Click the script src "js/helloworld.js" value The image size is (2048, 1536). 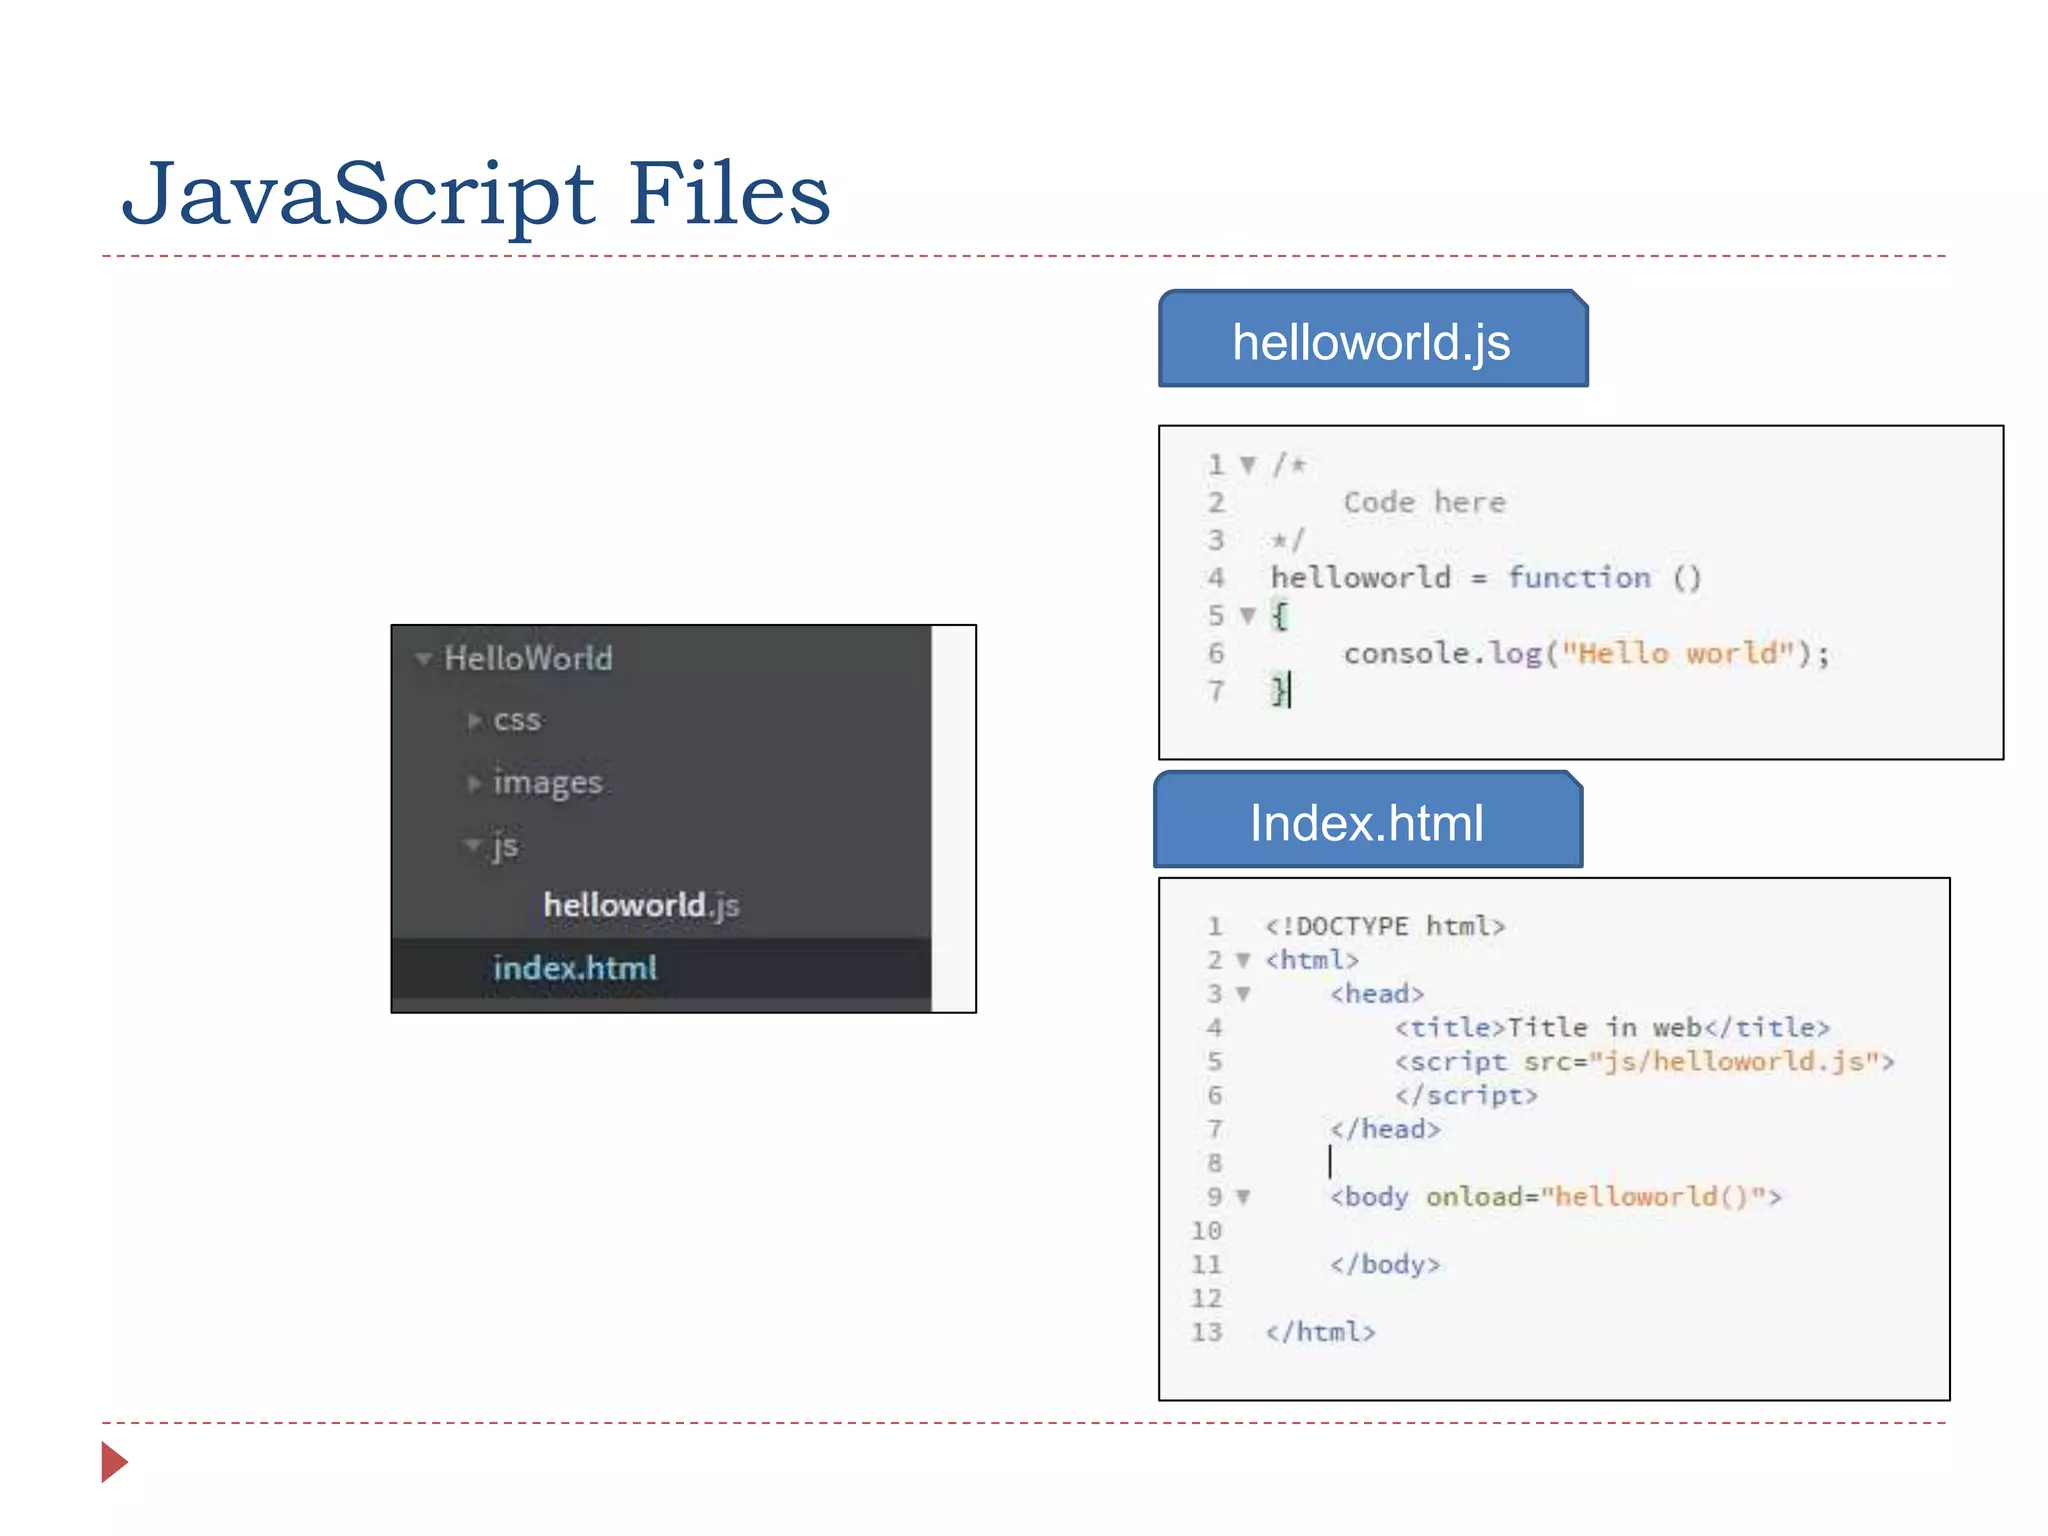[x=1733, y=1061]
